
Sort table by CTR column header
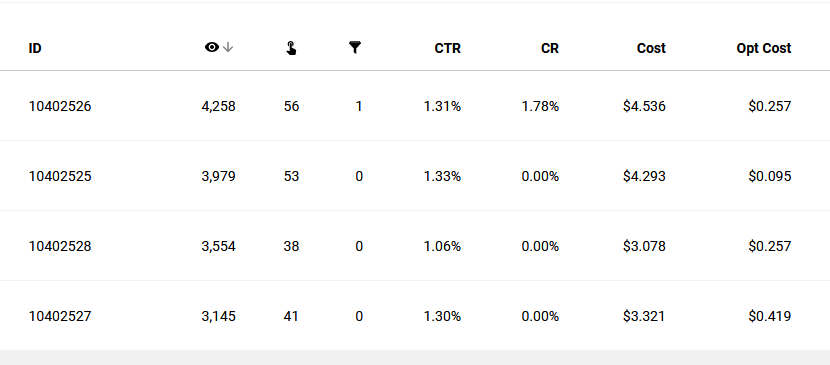pos(448,48)
